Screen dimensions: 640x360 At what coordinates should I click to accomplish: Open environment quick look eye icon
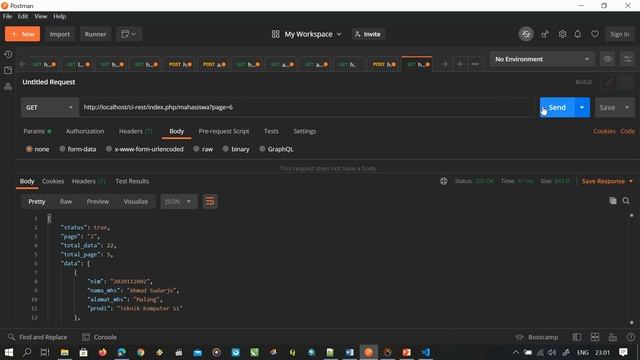coord(608,59)
